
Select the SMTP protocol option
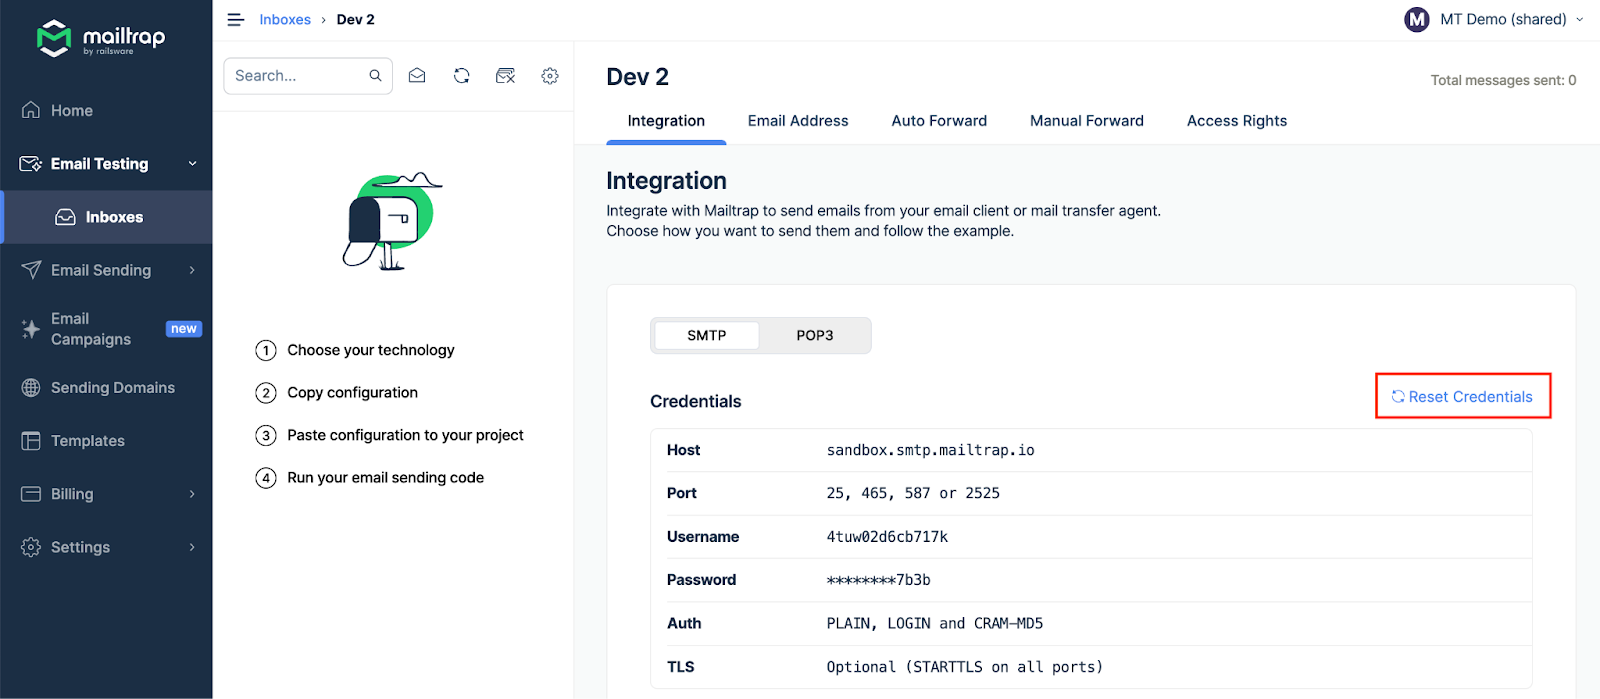coord(707,336)
